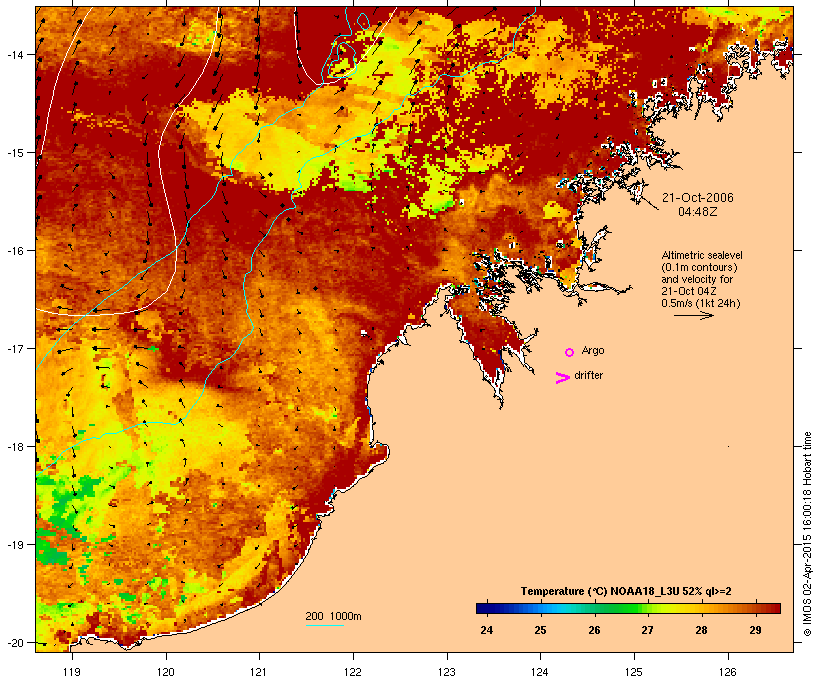Click longitude axis label 121

click(x=259, y=672)
